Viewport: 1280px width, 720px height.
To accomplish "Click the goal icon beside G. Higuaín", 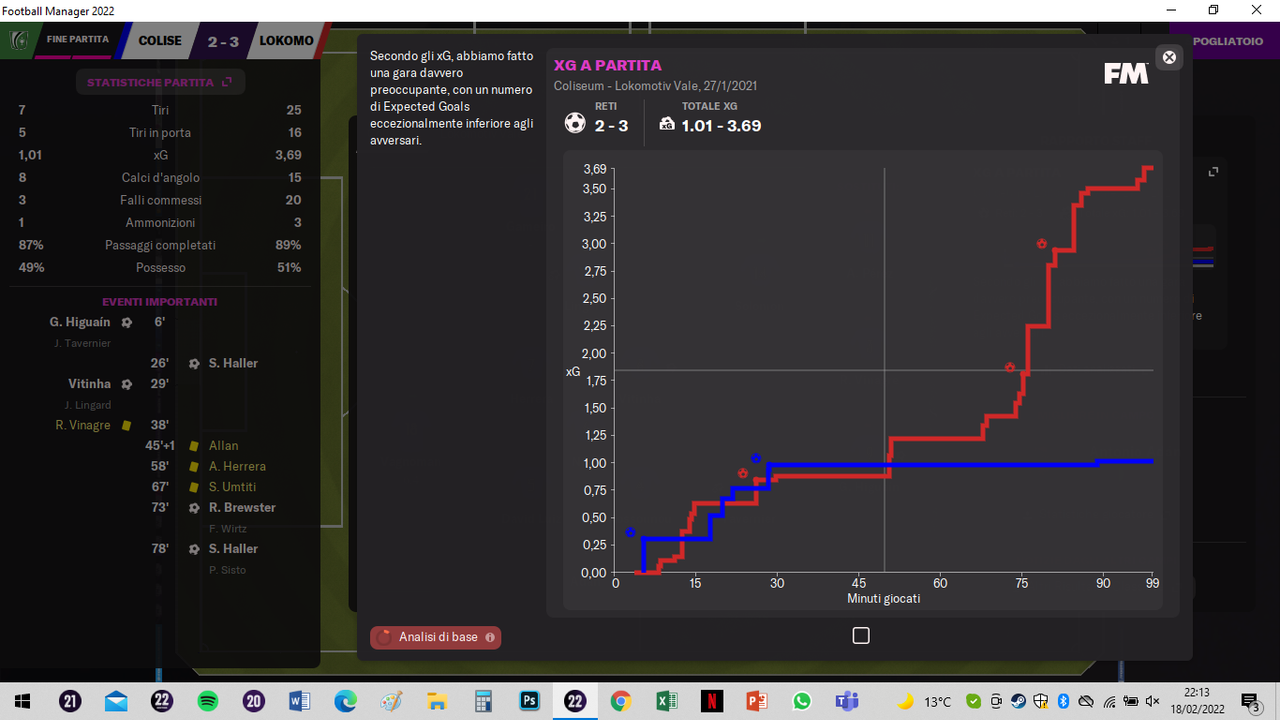I will click(x=127, y=322).
